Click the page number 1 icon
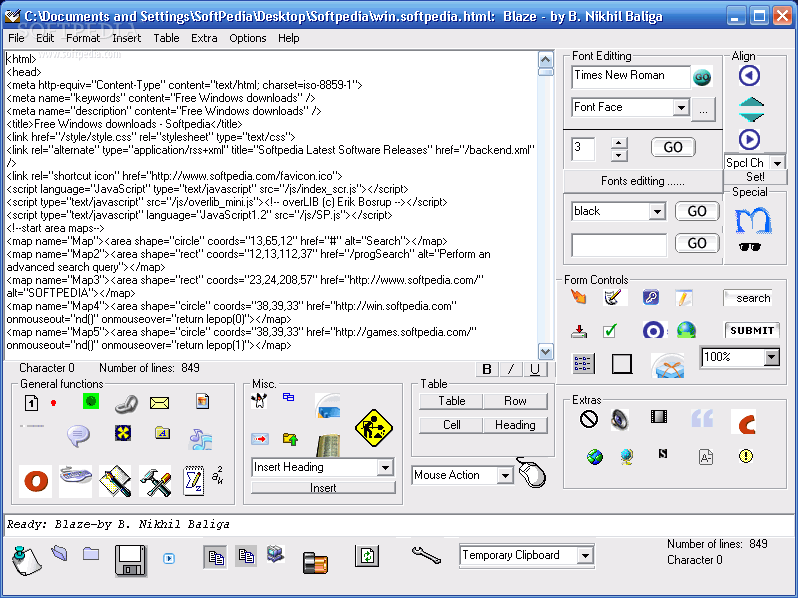This screenshot has width=798, height=598. click(32, 403)
